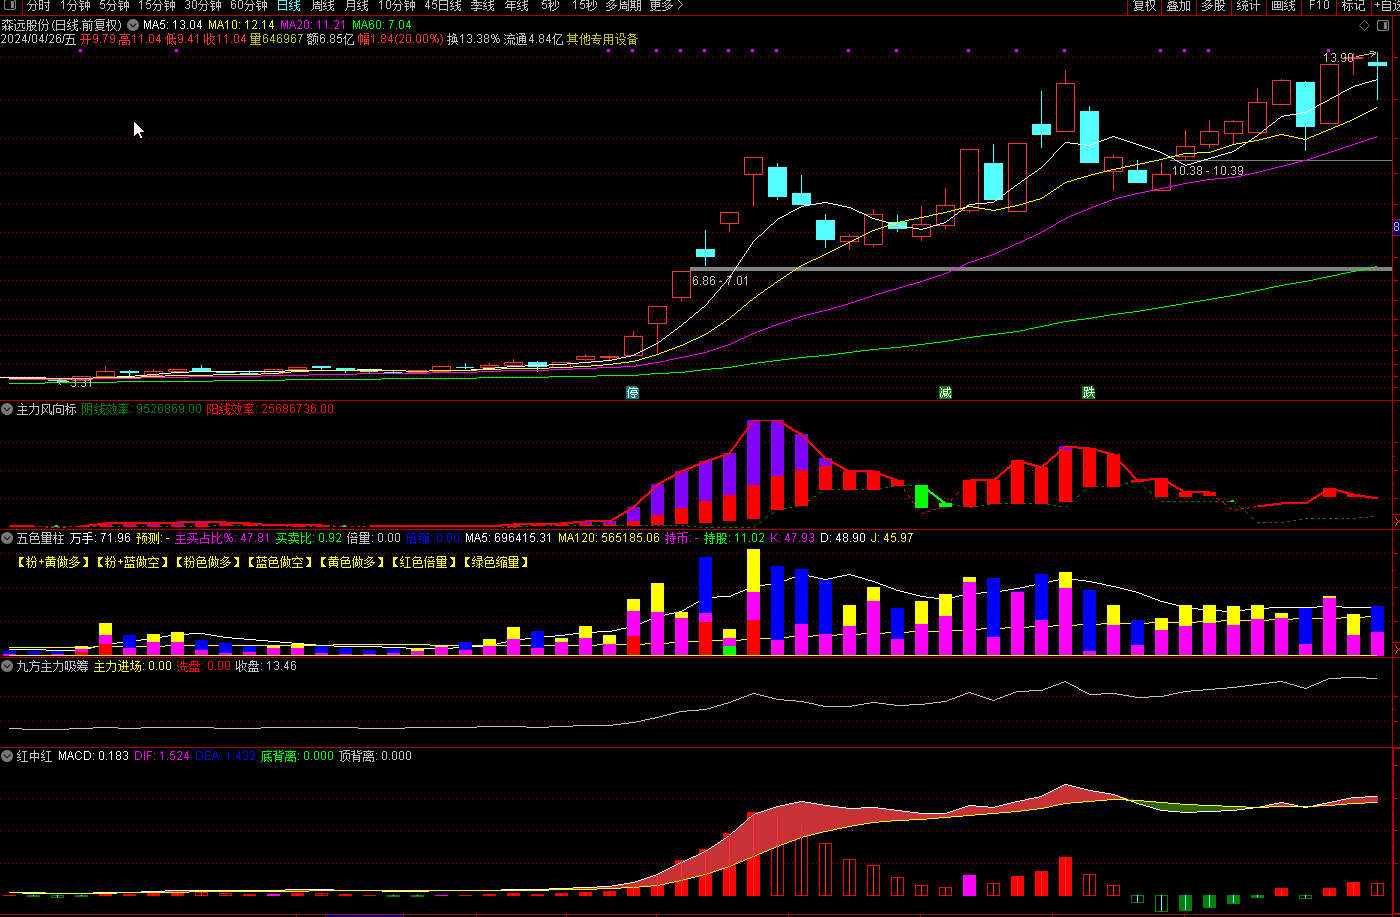Image resolution: width=1400 pixels, height=917 pixels.
Task: Activate the 画线 drawing tools button
Action: click(1283, 6)
